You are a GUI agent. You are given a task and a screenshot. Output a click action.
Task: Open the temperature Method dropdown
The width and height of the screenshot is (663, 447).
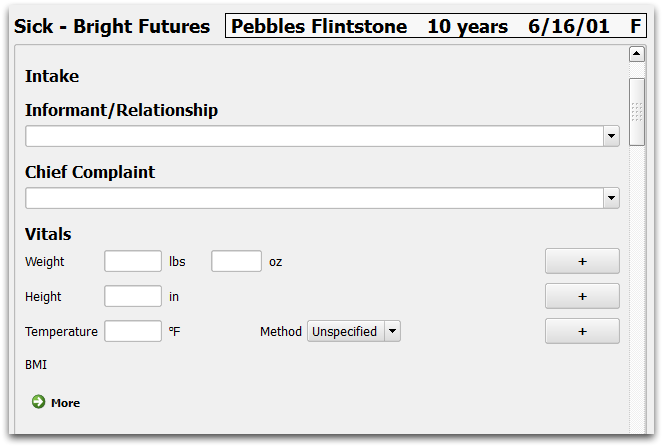click(x=353, y=331)
